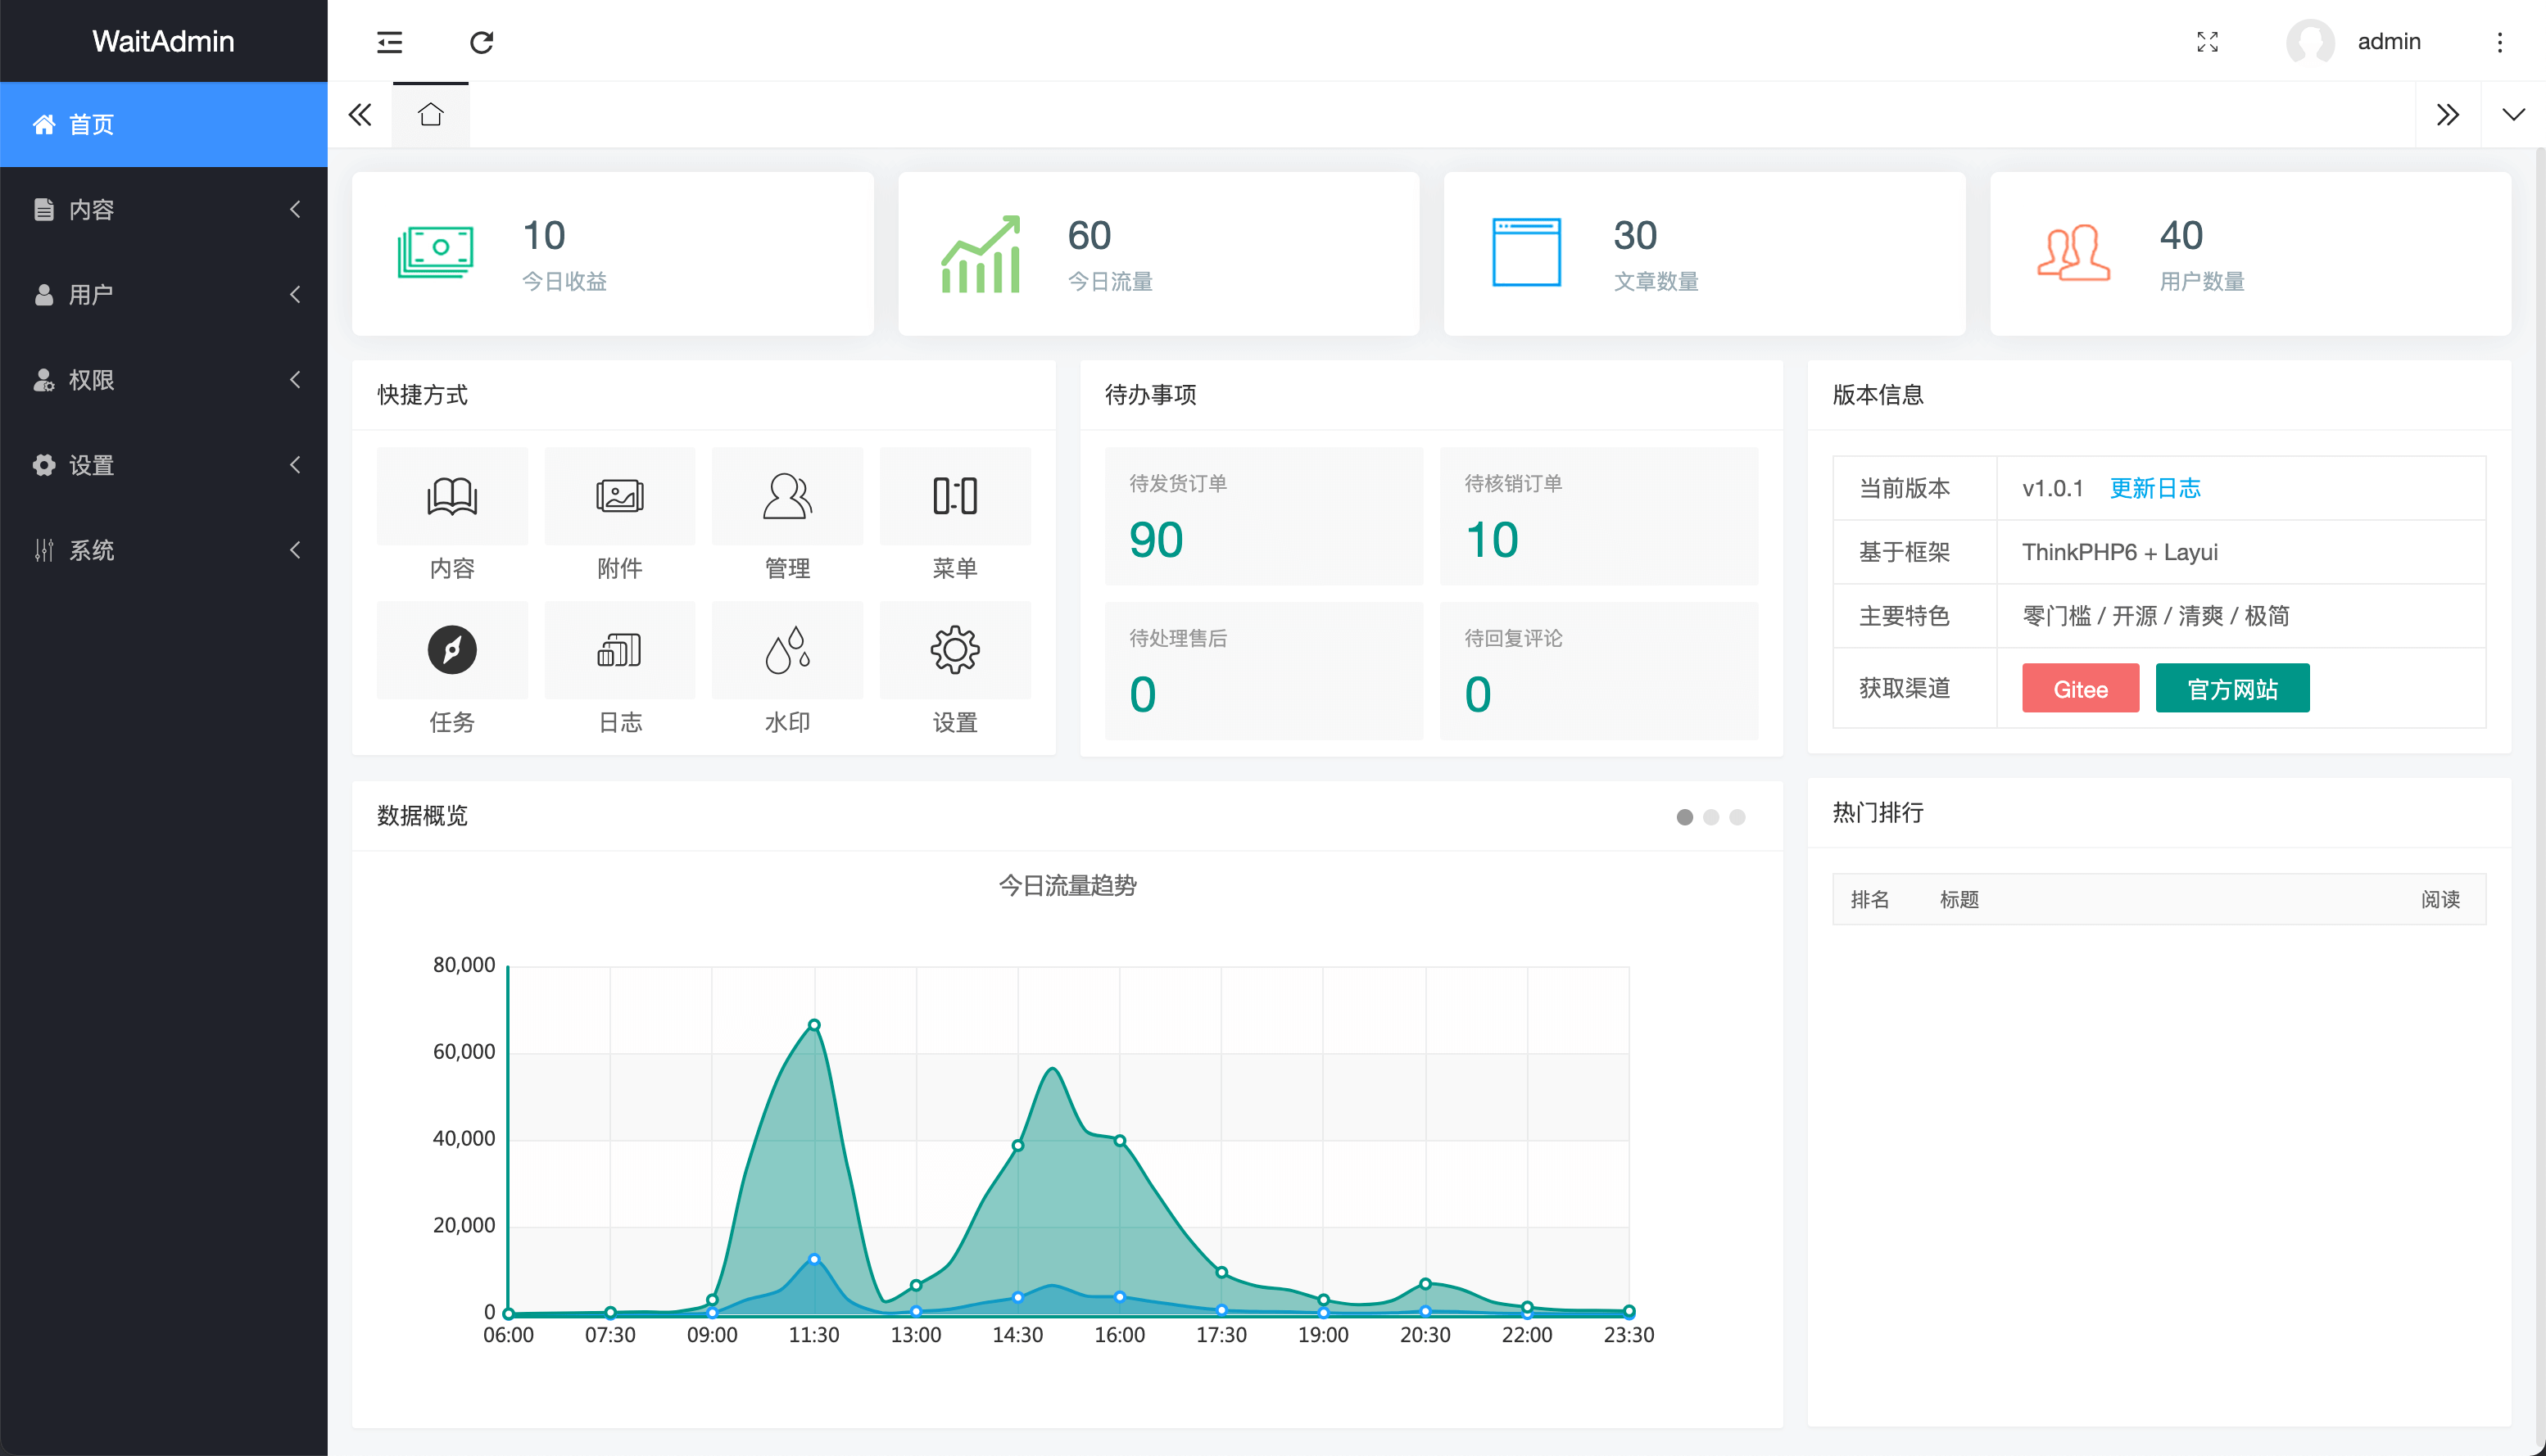Expand the 权限 sidebar menu
The image size is (2546, 1456).
[x=163, y=380]
